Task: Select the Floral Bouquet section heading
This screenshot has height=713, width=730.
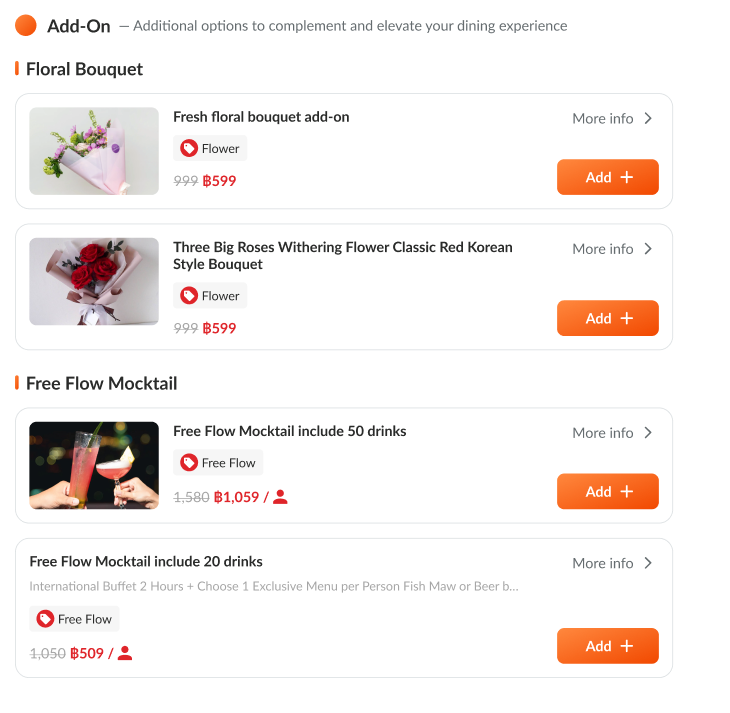Action: tap(84, 69)
